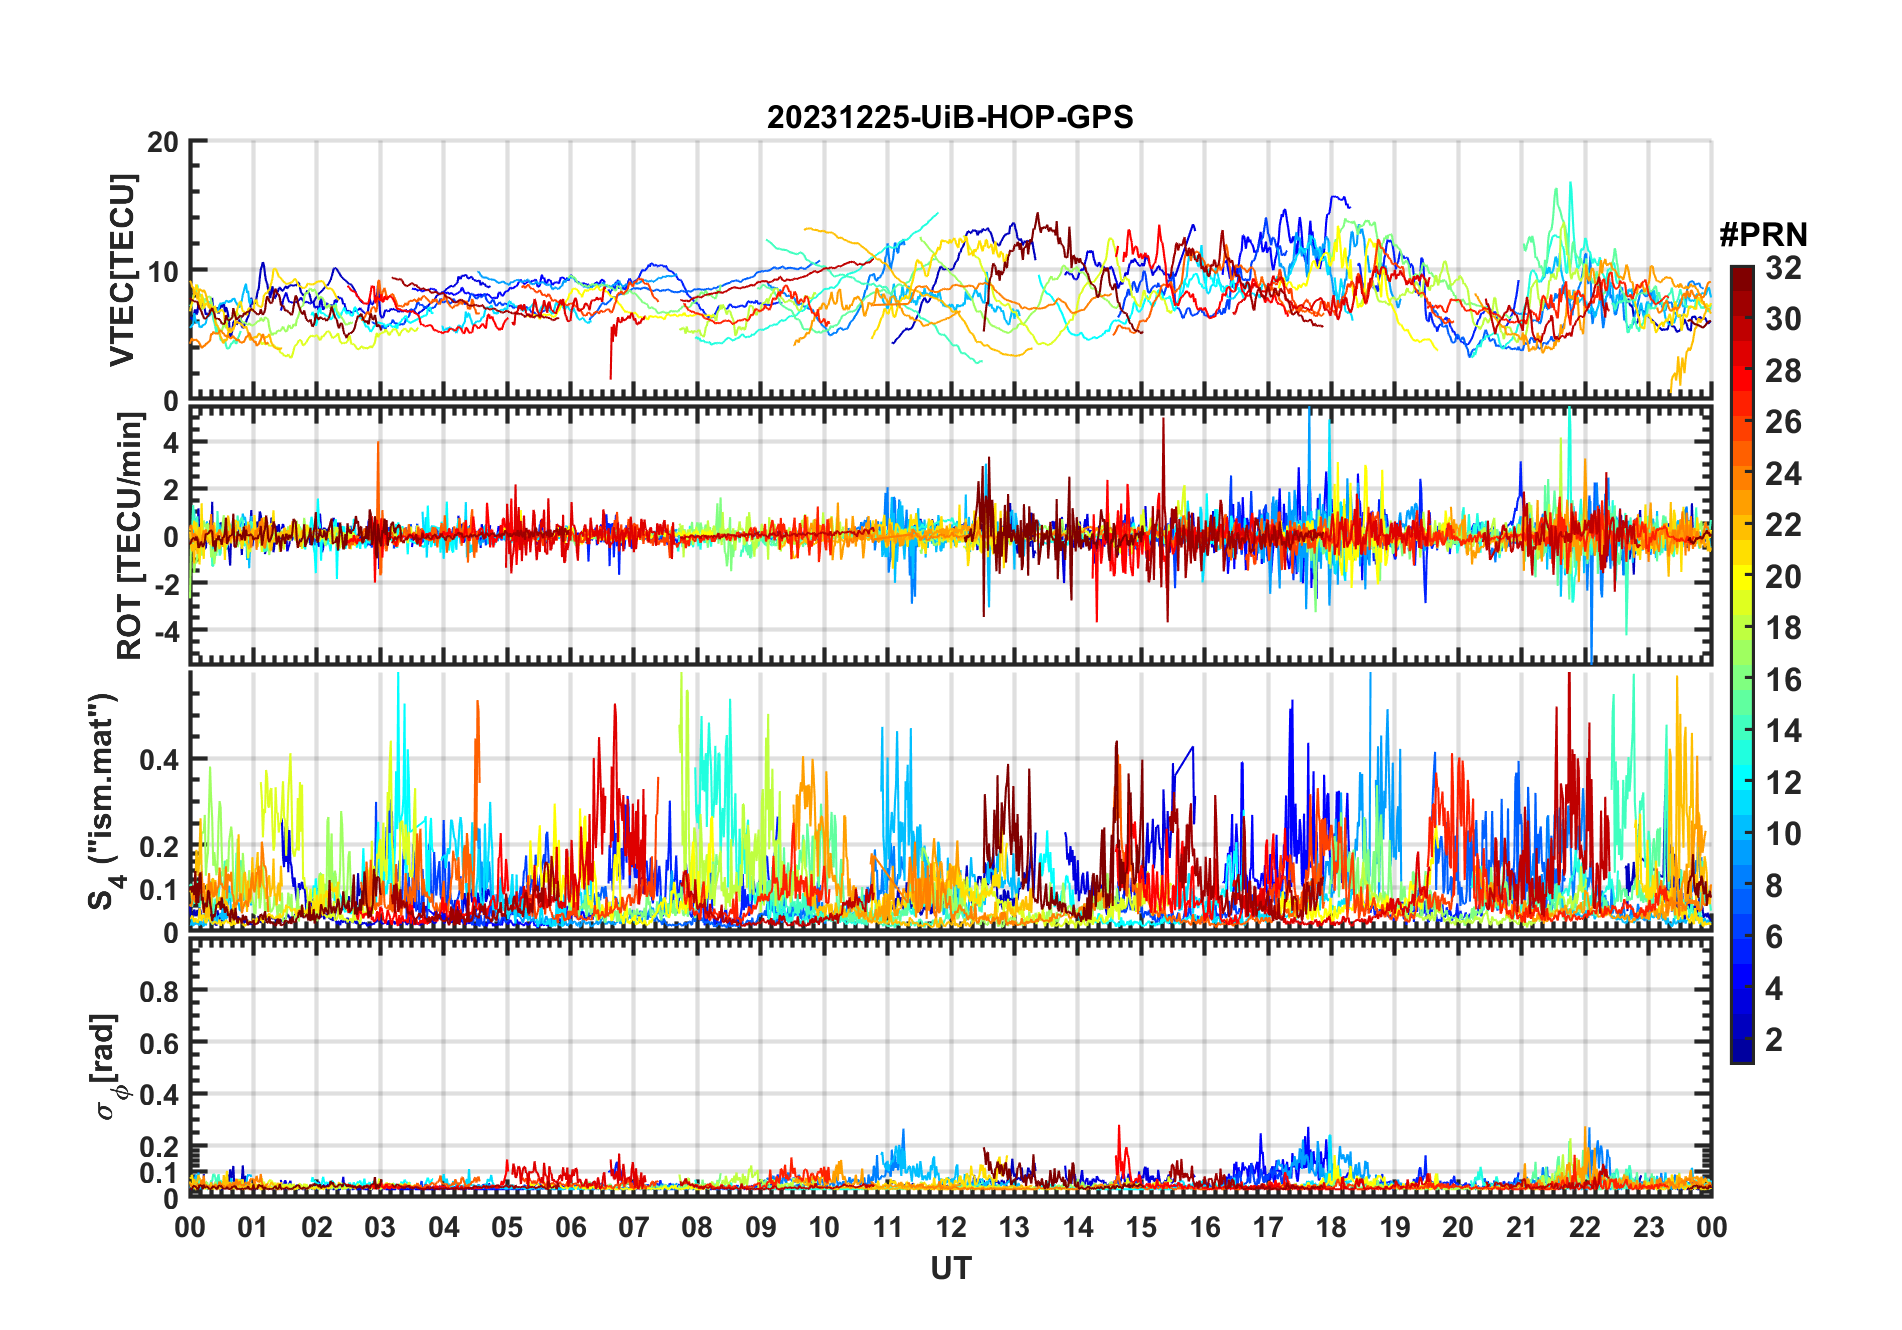Click the 03 hour tick on UT axis
Viewport: 1902px width, 1330px height.
click(x=380, y=1227)
